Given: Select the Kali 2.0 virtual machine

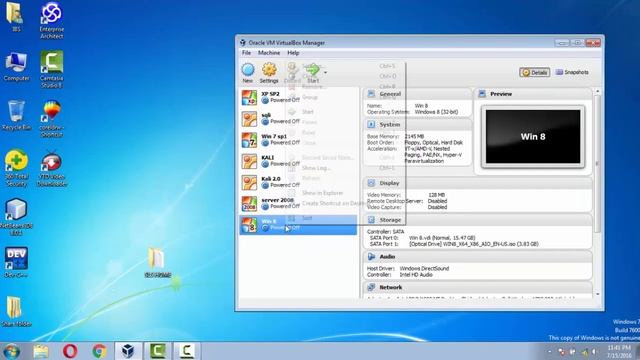Looking at the screenshot, I should click(x=298, y=182).
